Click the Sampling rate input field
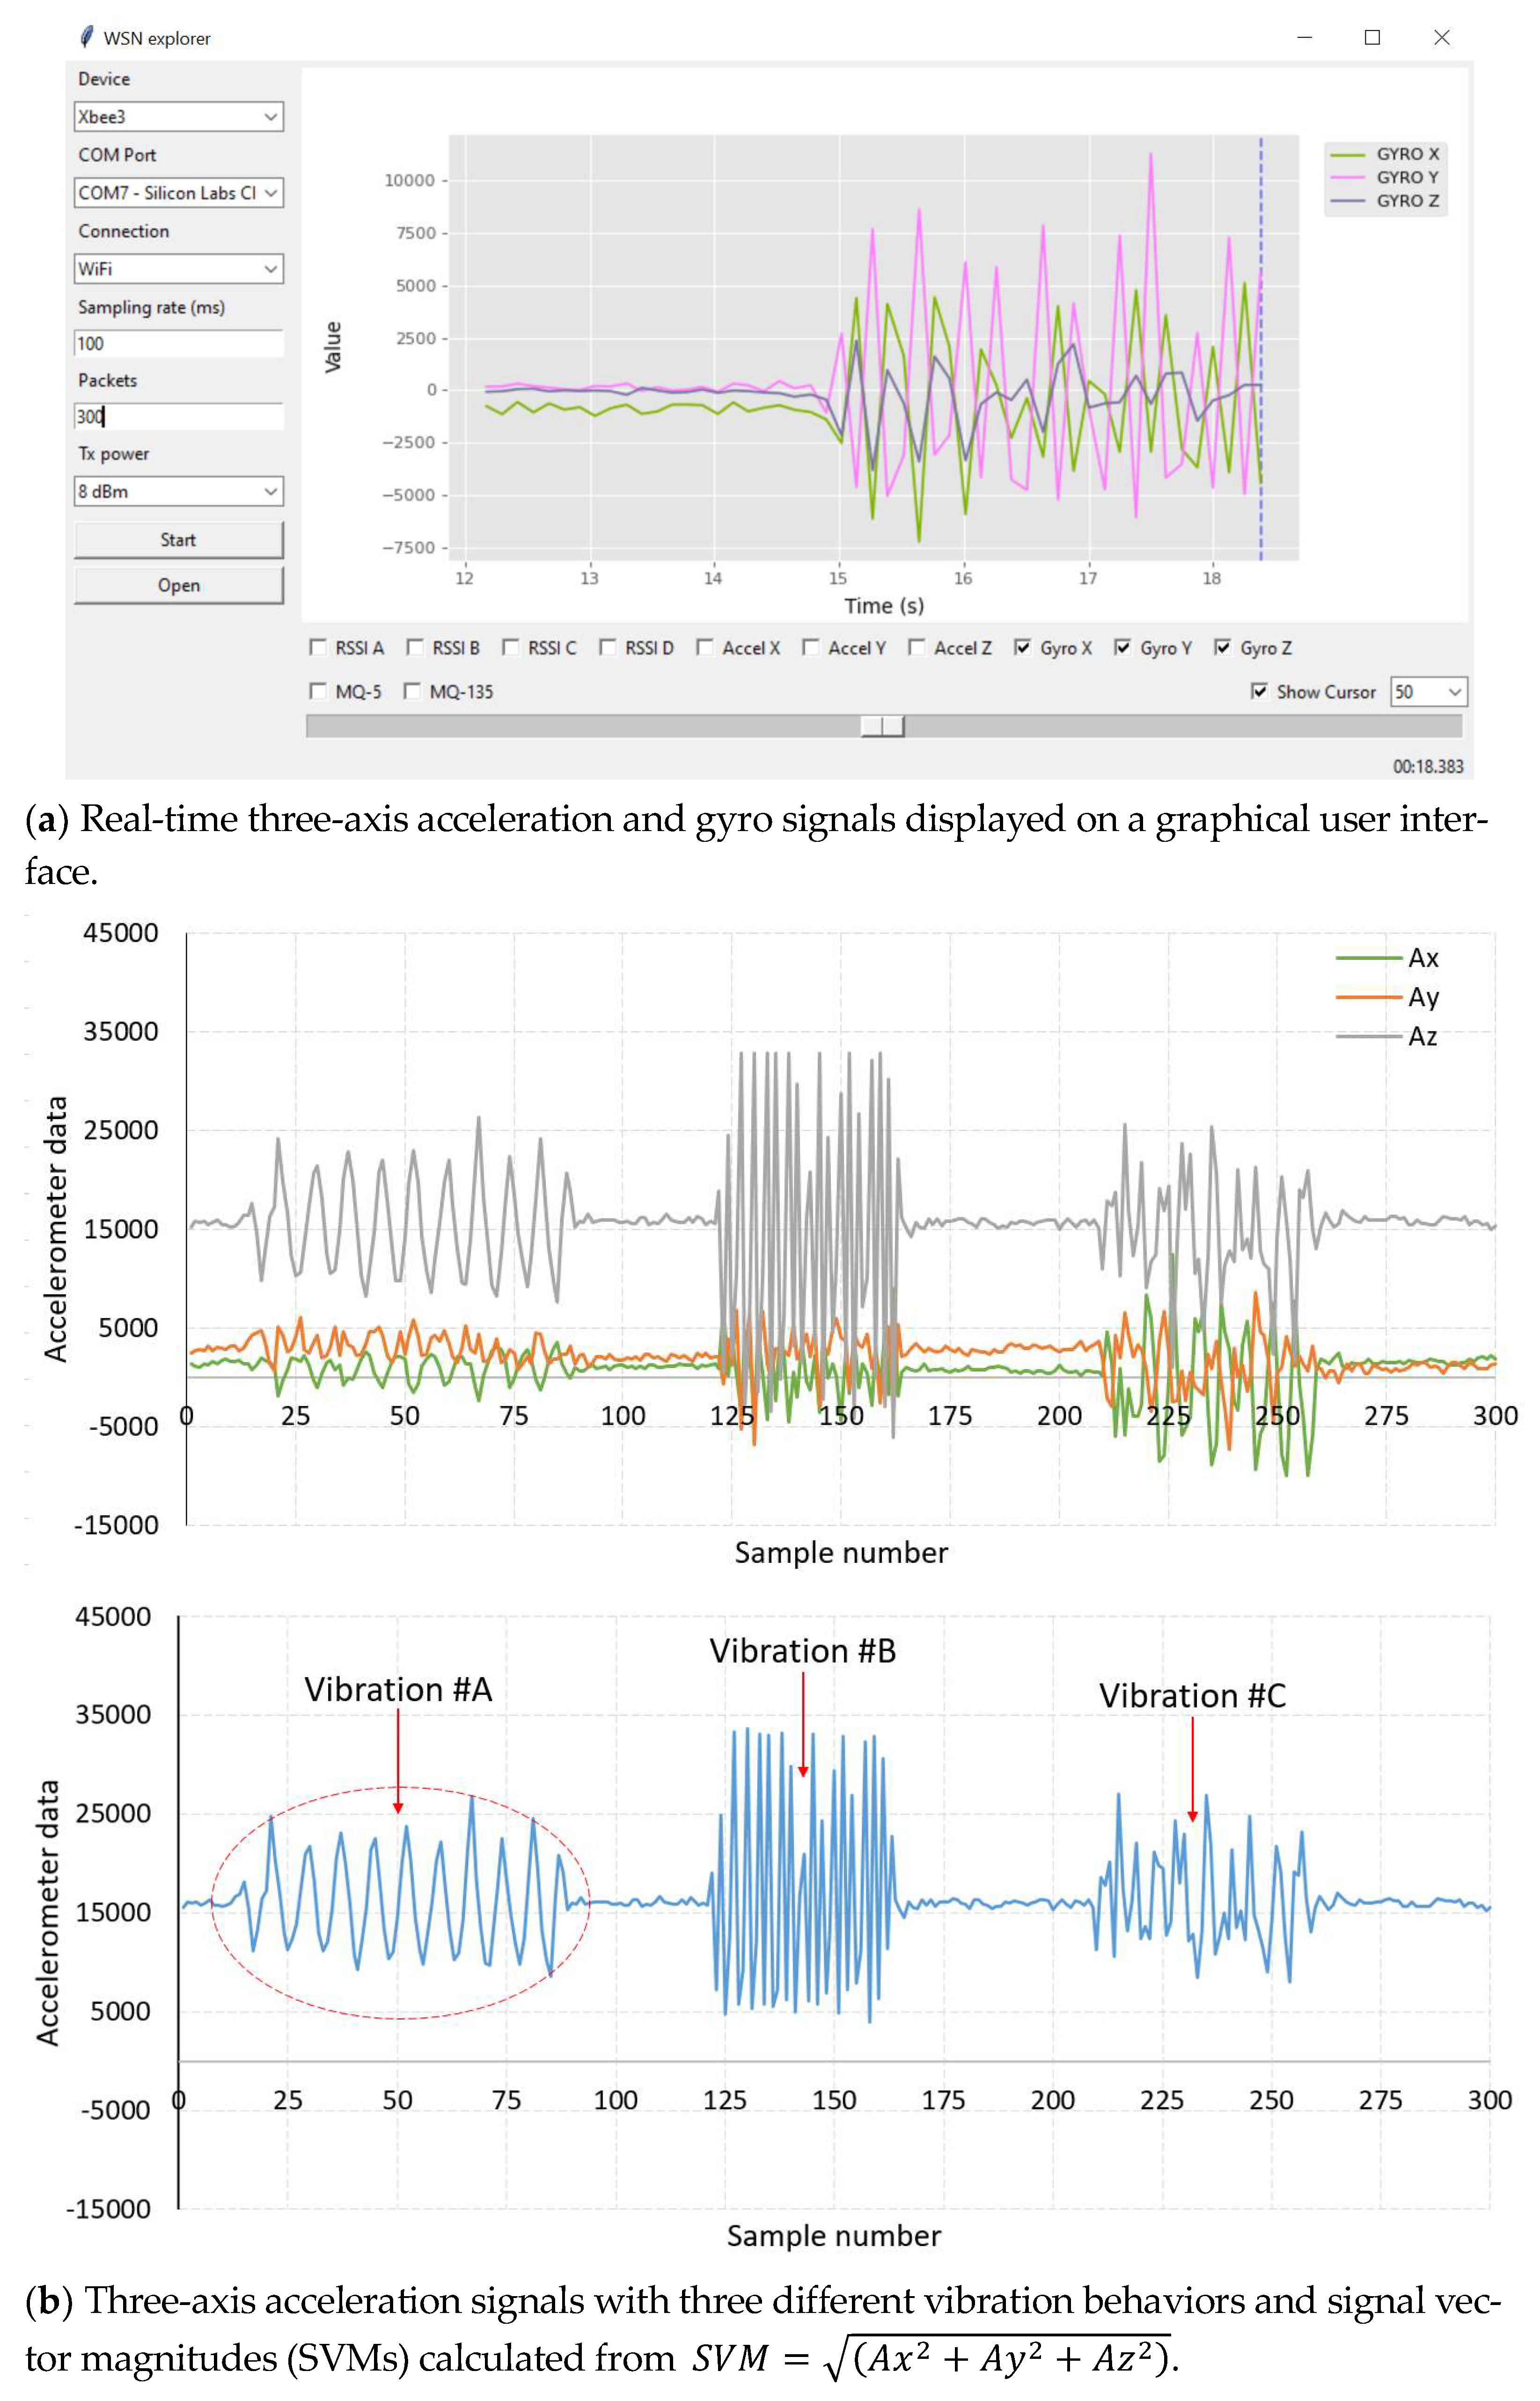 click(178, 344)
